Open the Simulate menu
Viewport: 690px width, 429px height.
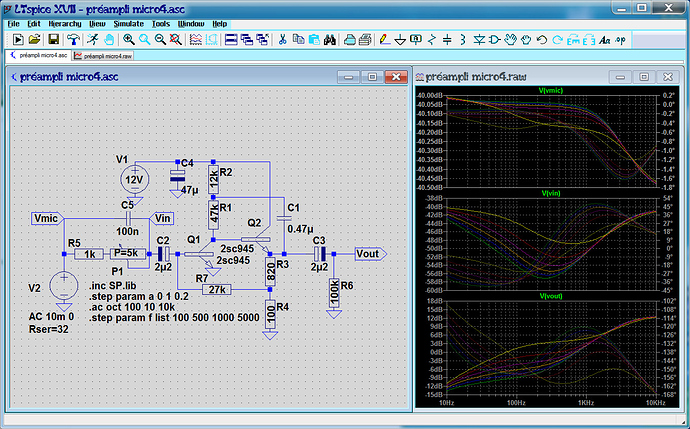(128, 24)
